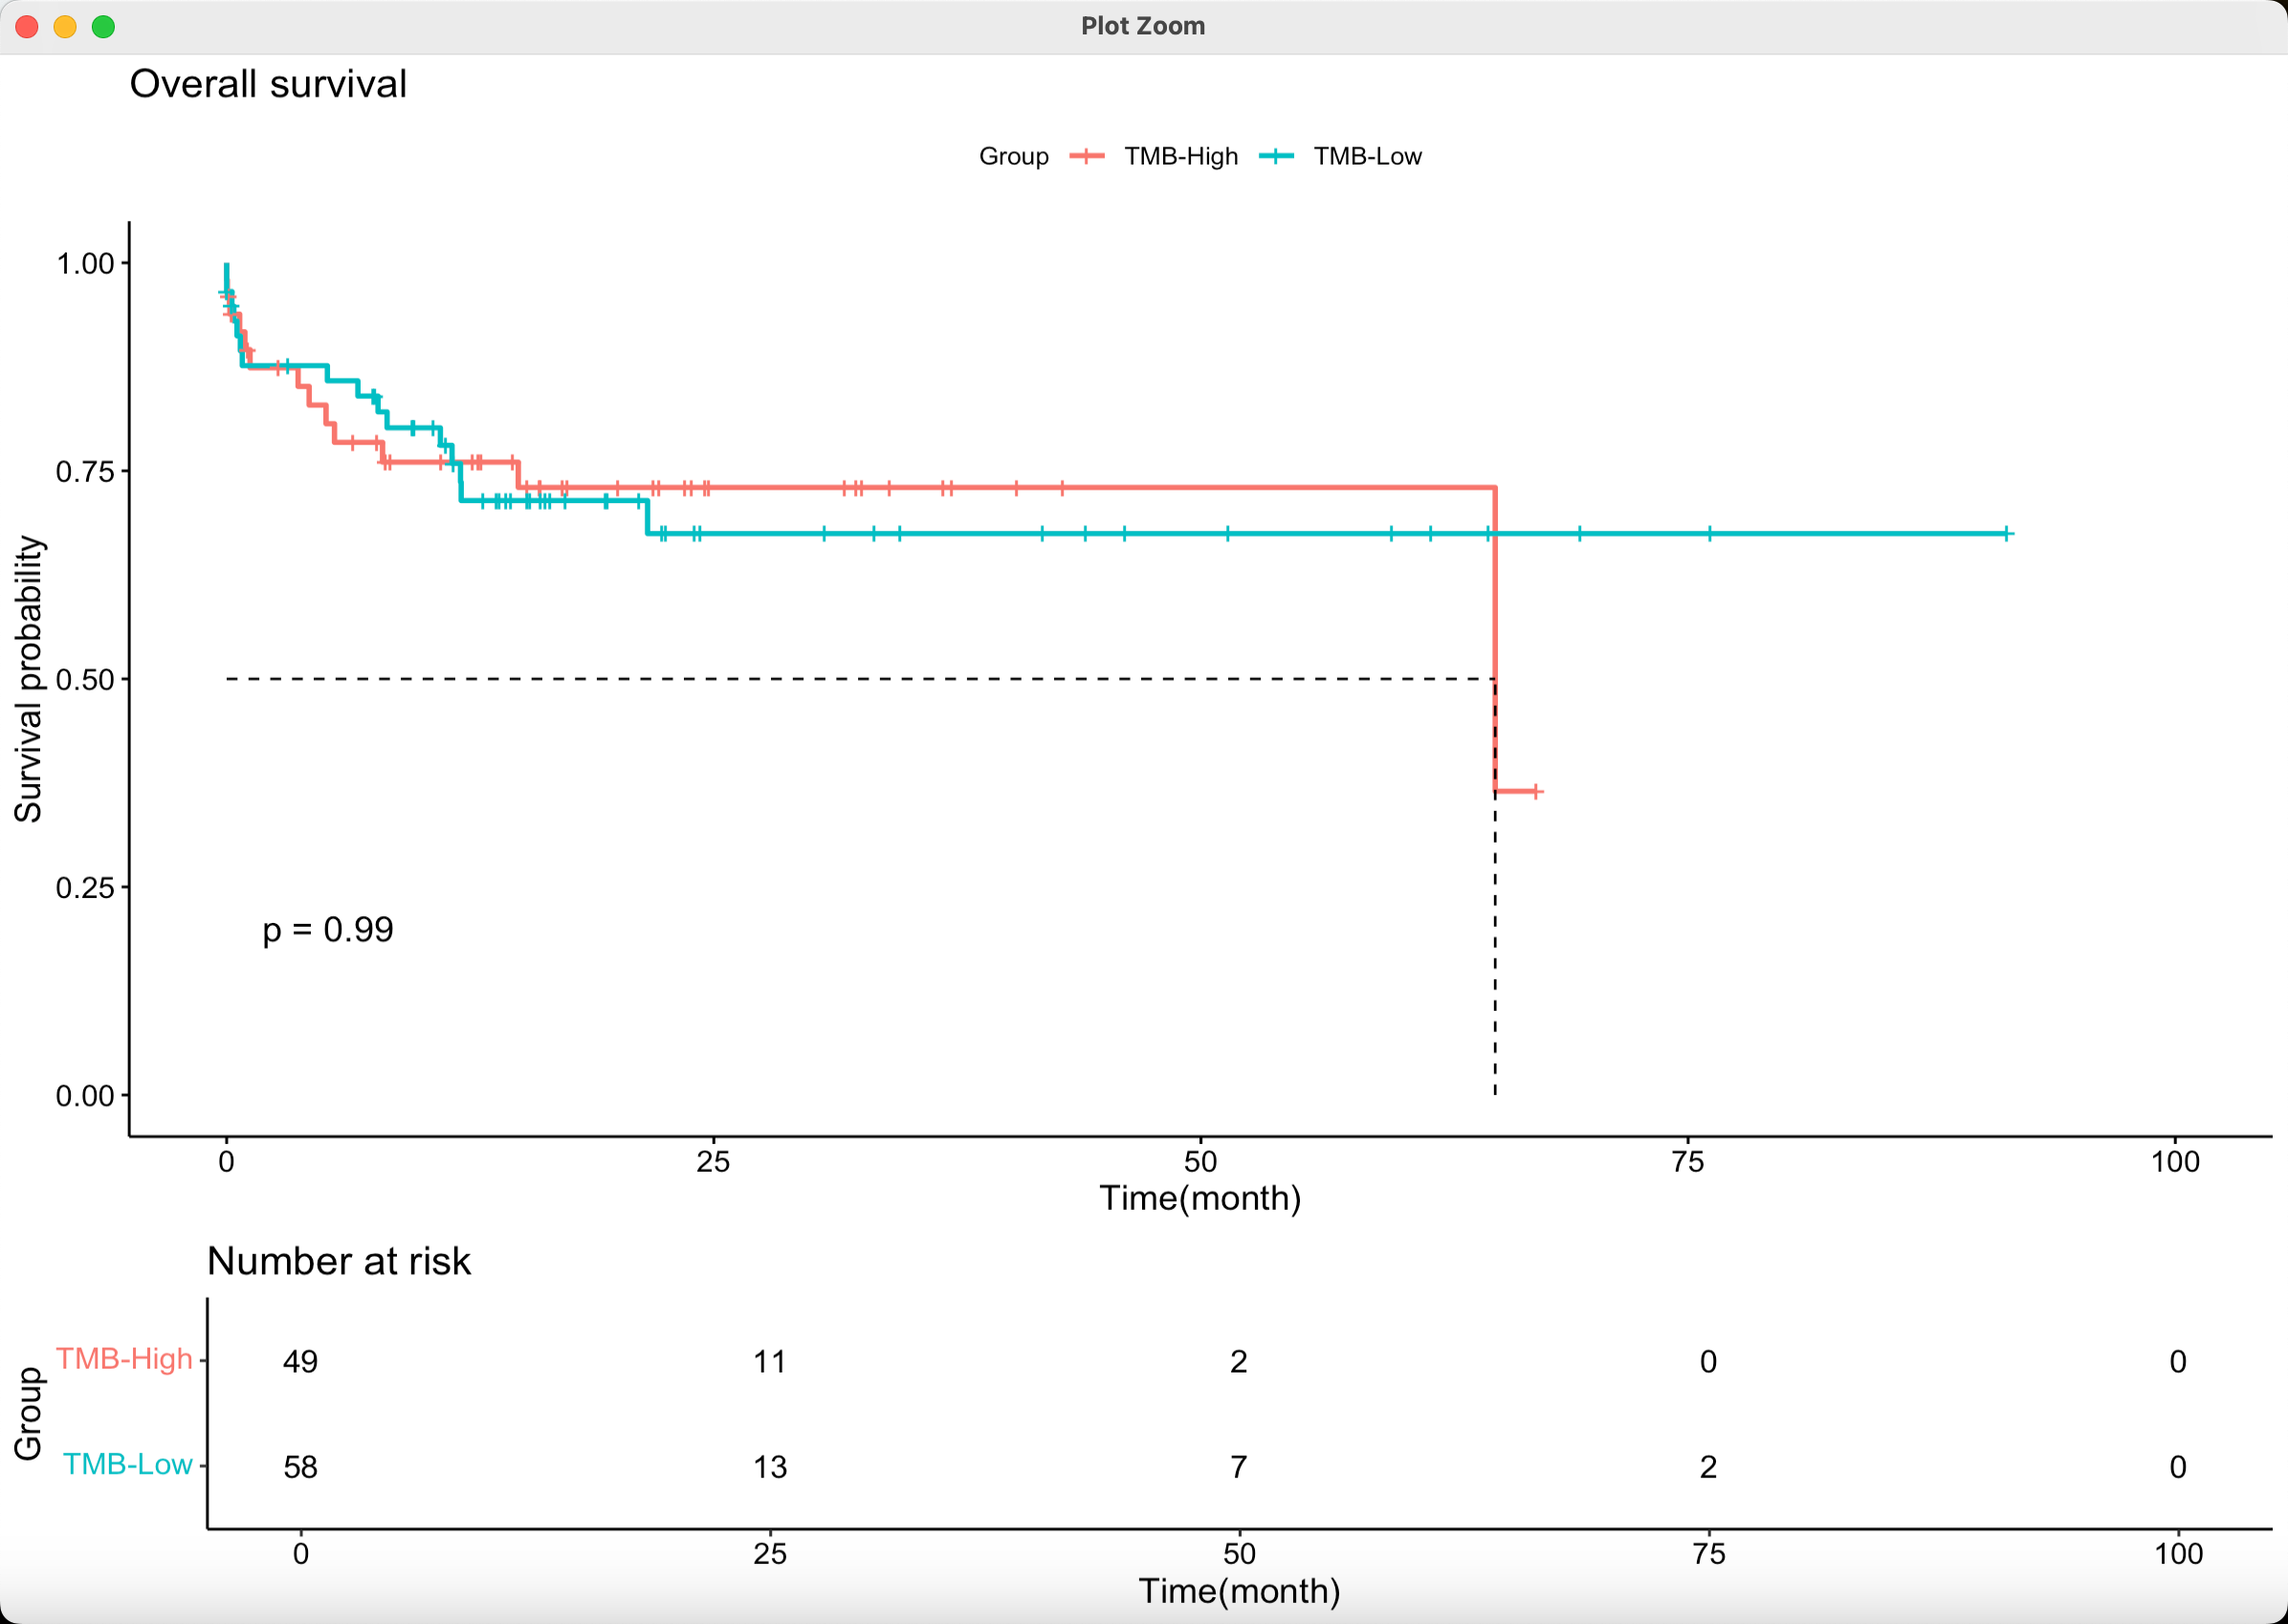Click the TMB-Low teal legend marker
Screen dimensions: 2288x1624
[x=1276, y=156]
